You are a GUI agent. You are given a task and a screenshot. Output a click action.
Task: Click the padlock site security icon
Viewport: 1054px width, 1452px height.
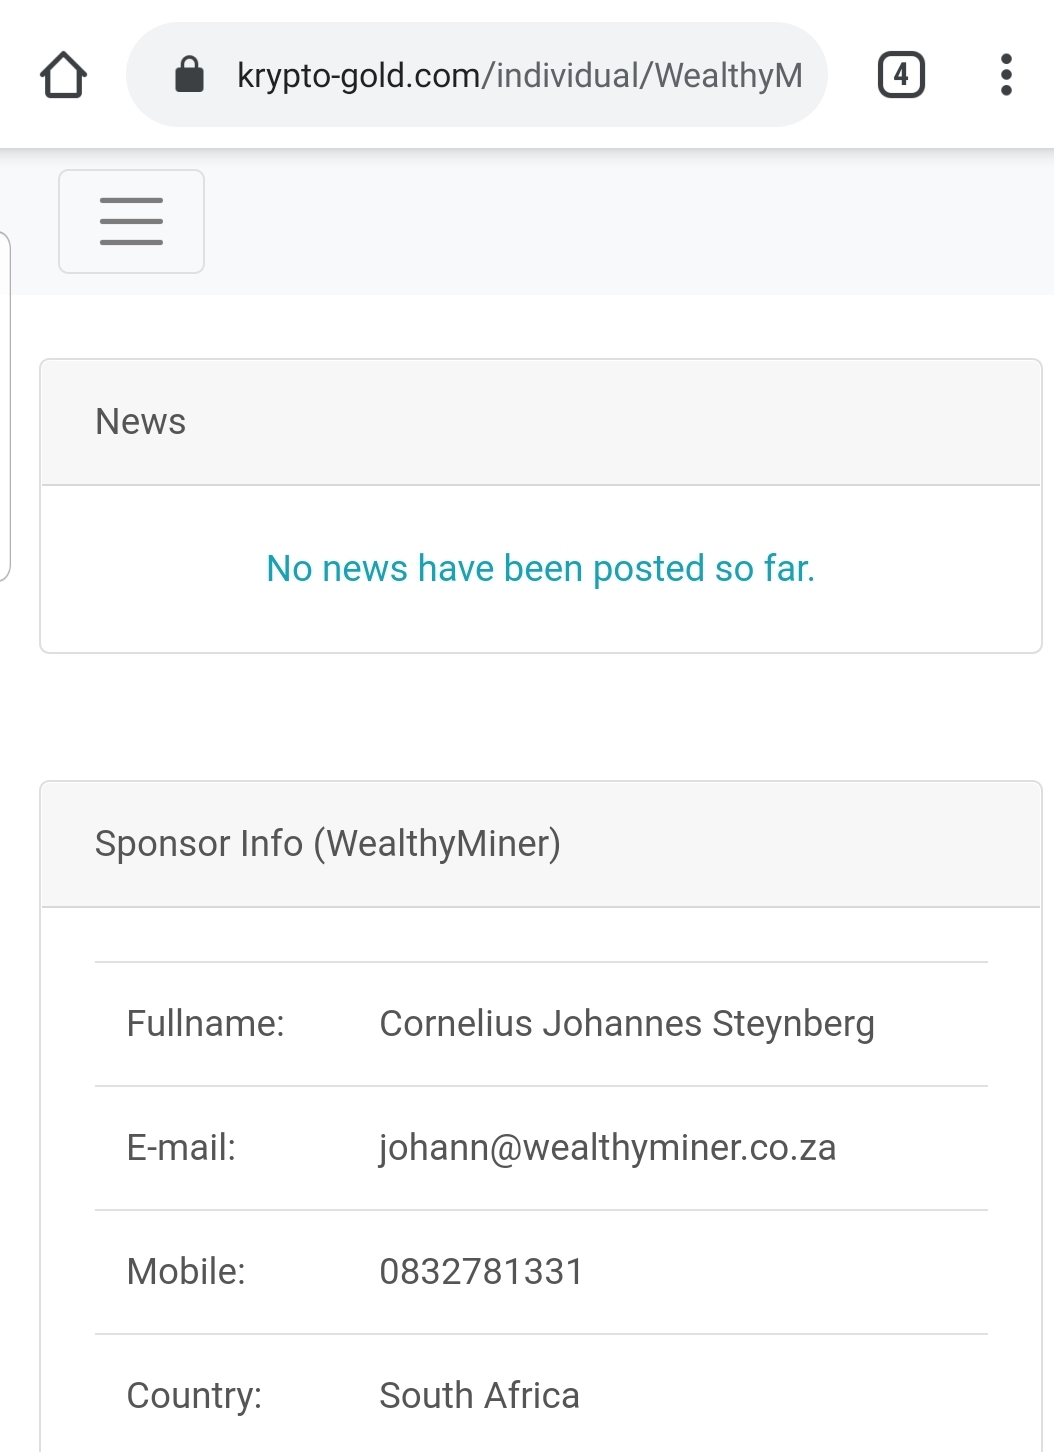(189, 74)
